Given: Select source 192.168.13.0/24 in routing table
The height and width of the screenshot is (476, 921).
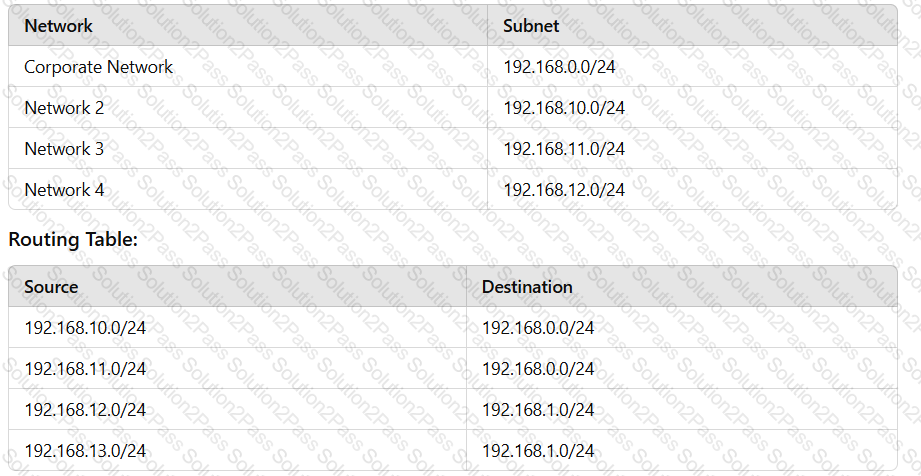Looking at the screenshot, I should [85, 451].
